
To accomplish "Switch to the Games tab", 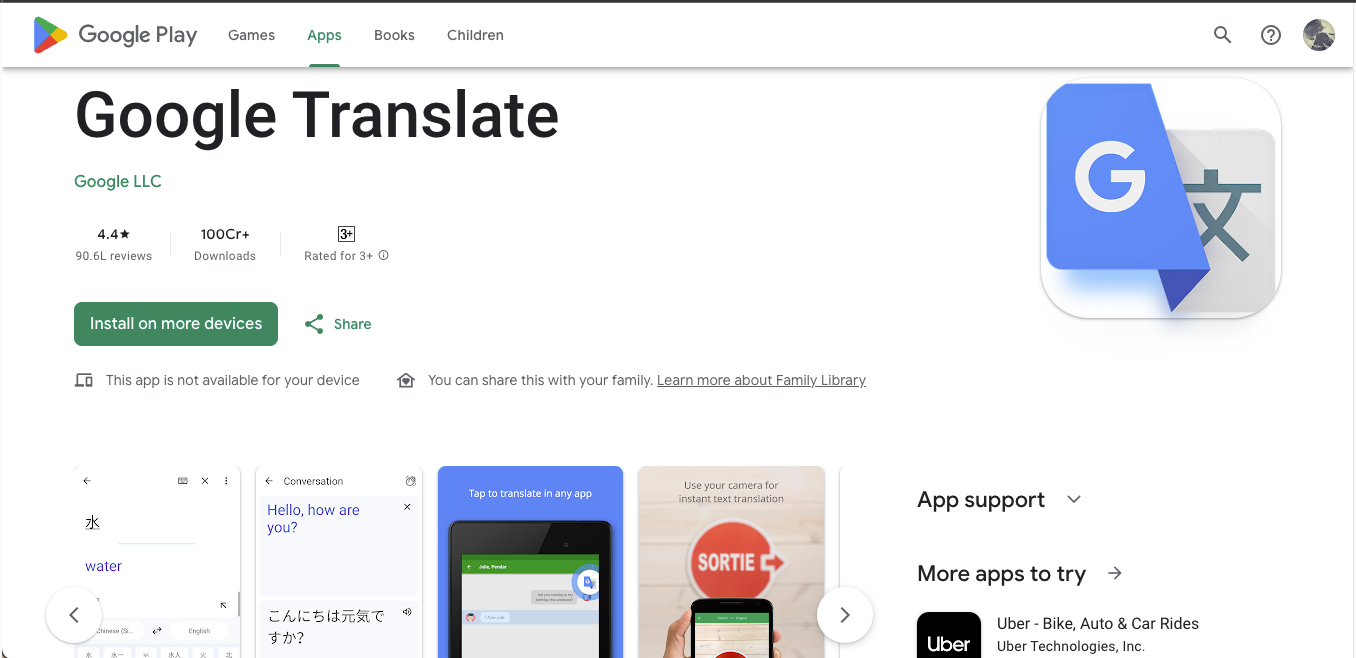I will 251,35.
